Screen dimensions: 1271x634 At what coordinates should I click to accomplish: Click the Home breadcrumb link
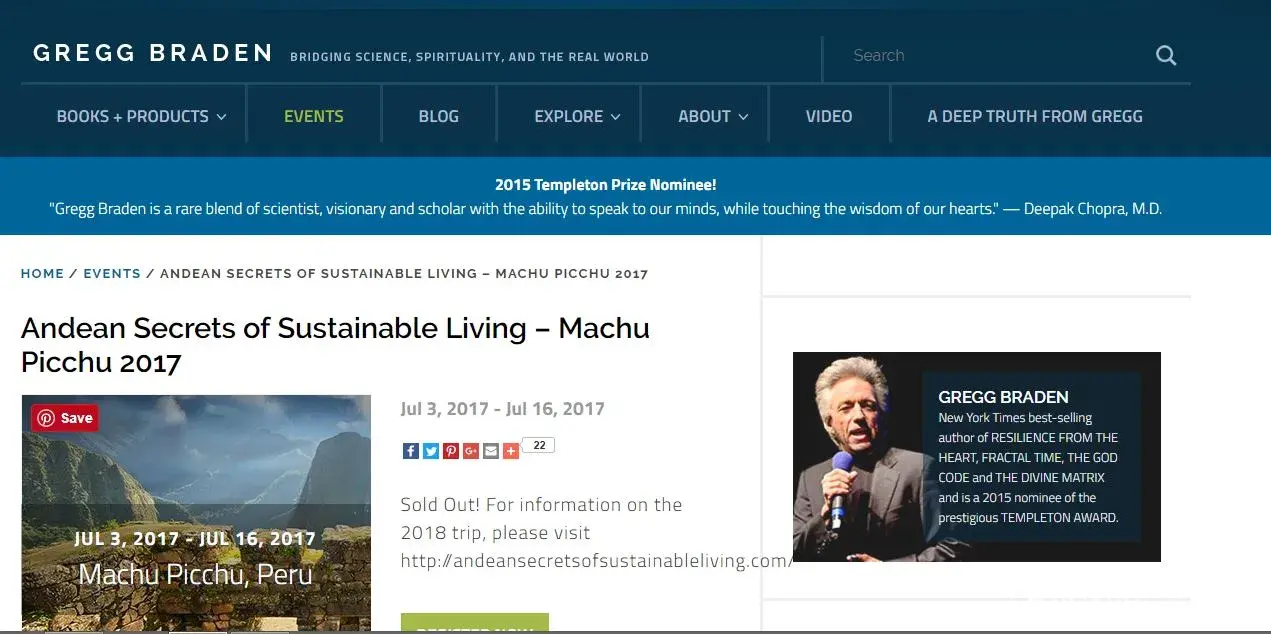coord(42,273)
